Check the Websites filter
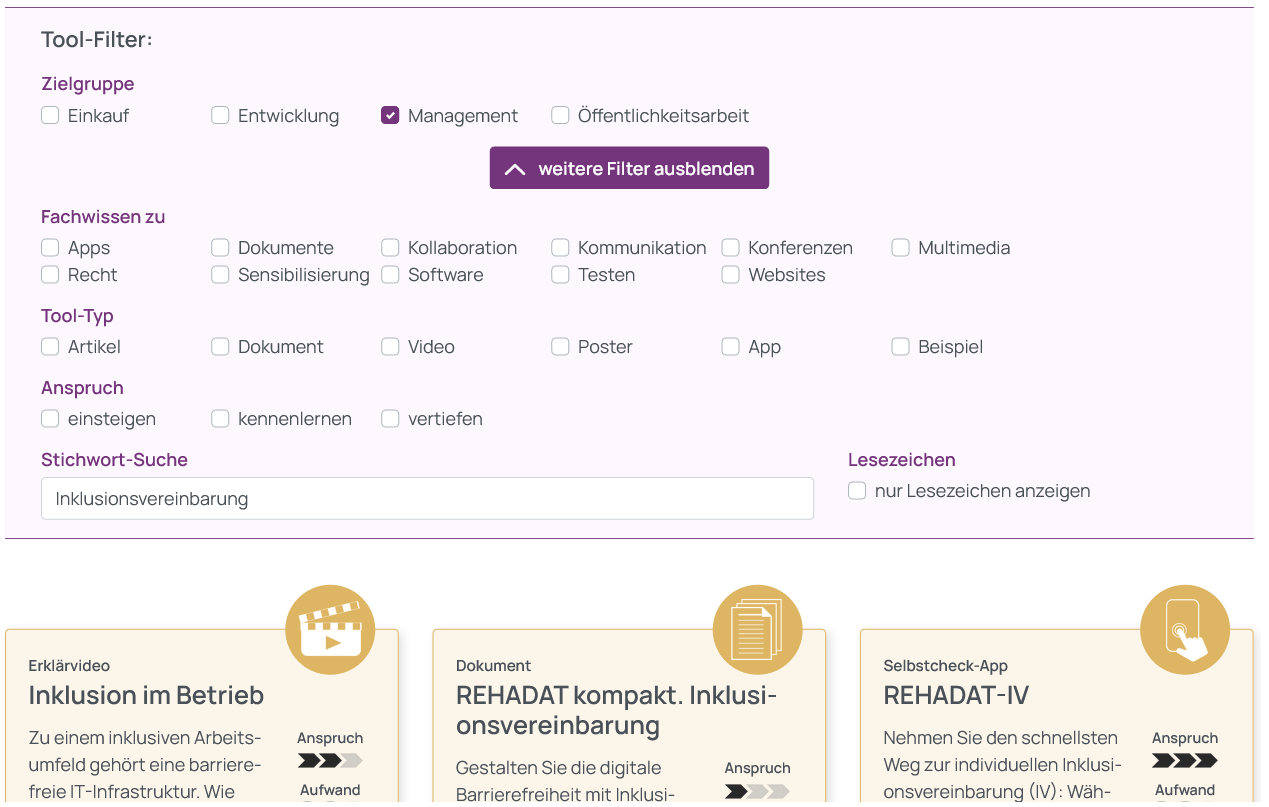 [x=730, y=274]
